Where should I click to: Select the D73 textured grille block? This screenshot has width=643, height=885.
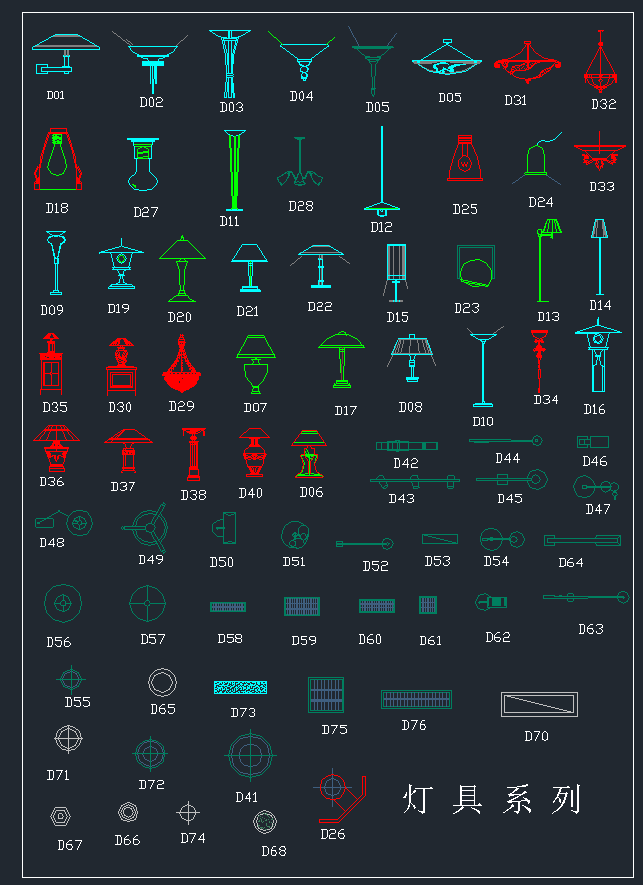coord(240,688)
